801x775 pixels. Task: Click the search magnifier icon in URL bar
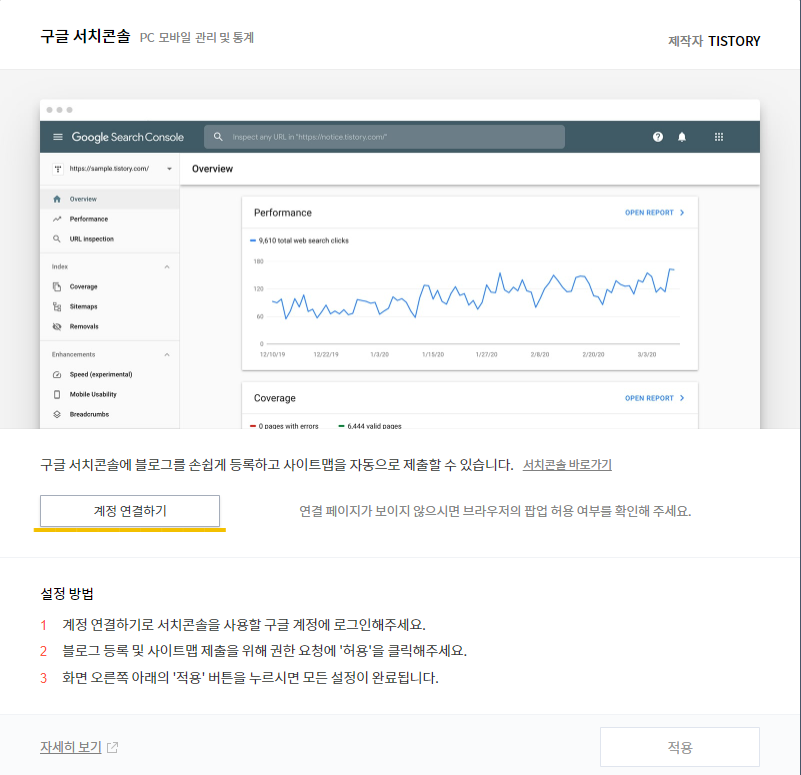[218, 137]
